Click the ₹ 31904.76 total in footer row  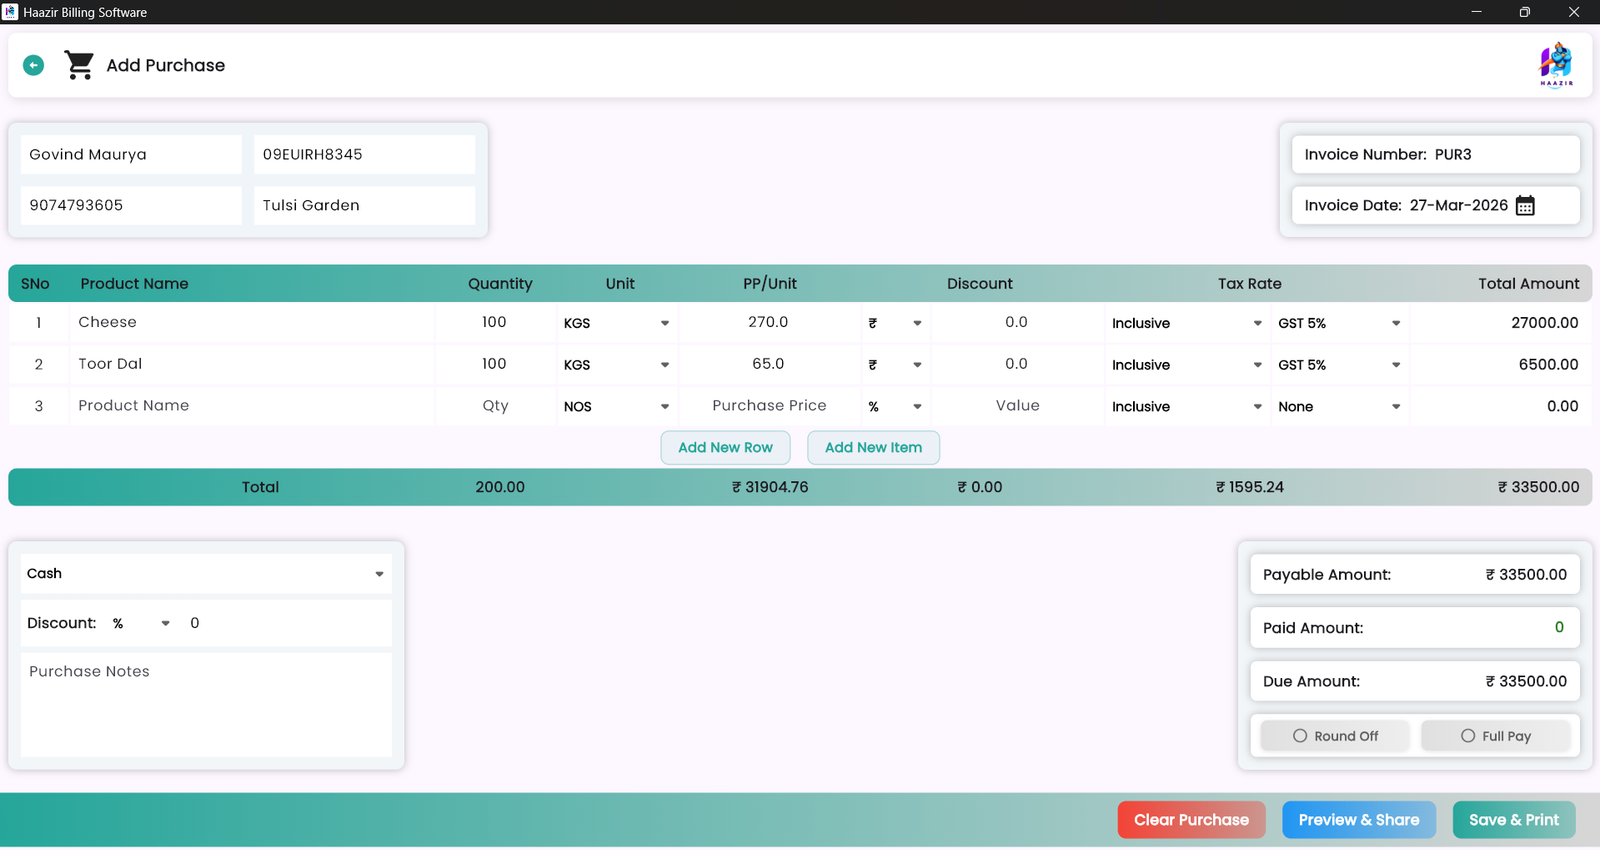point(770,487)
